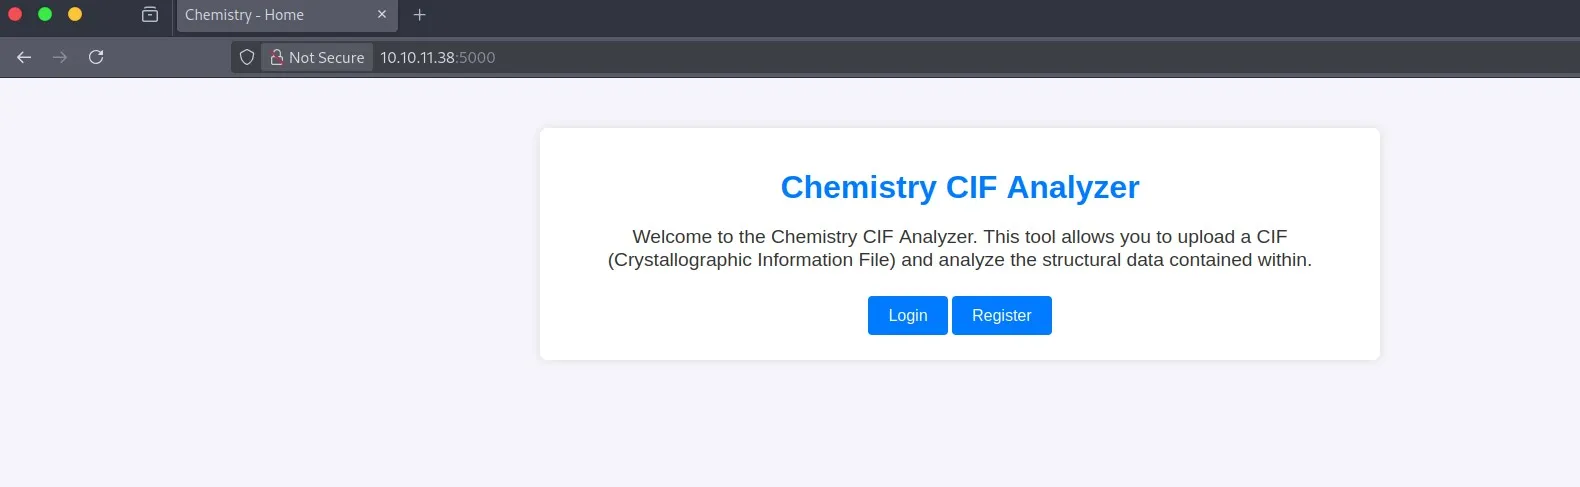Click the Welcome description paragraph

[x=960, y=248]
